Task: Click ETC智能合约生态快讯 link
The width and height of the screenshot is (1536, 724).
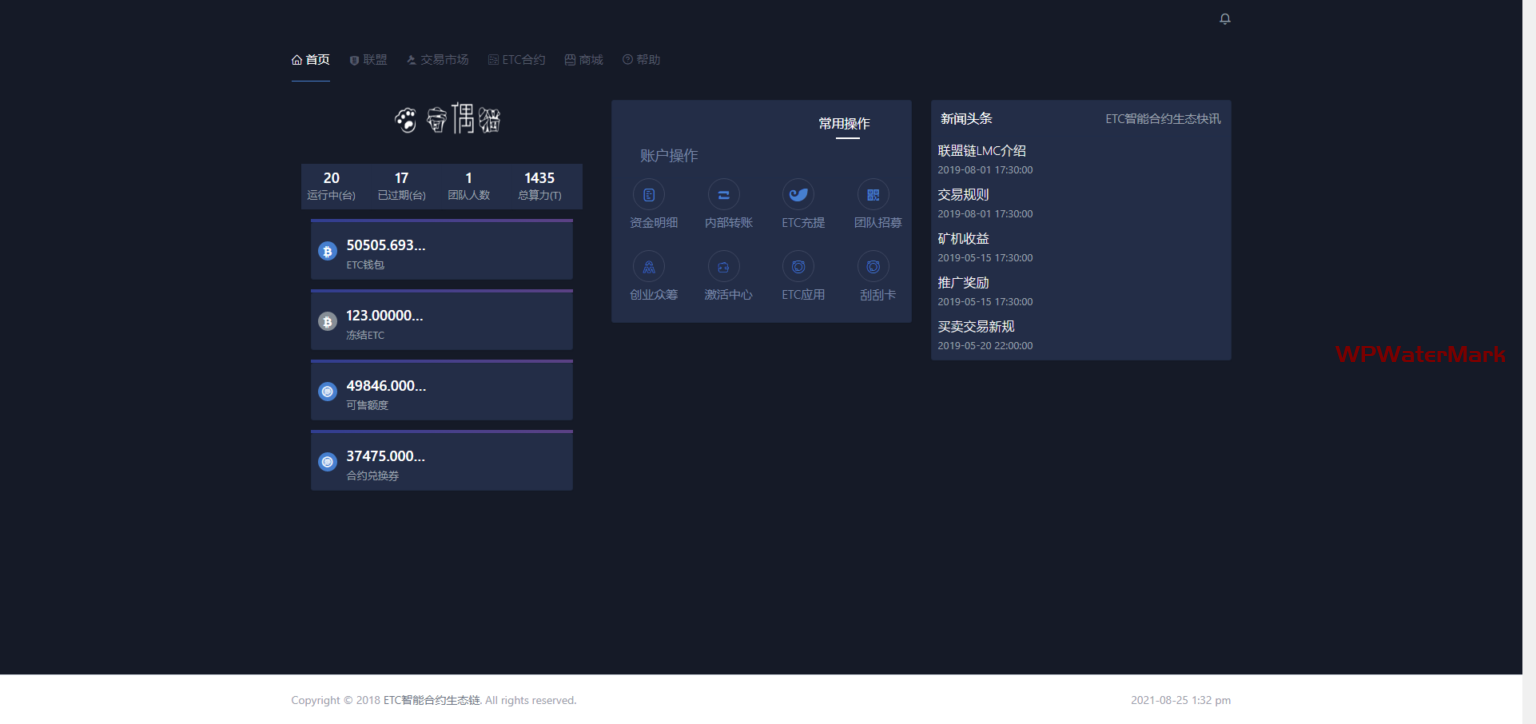Action: [x=1162, y=119]
